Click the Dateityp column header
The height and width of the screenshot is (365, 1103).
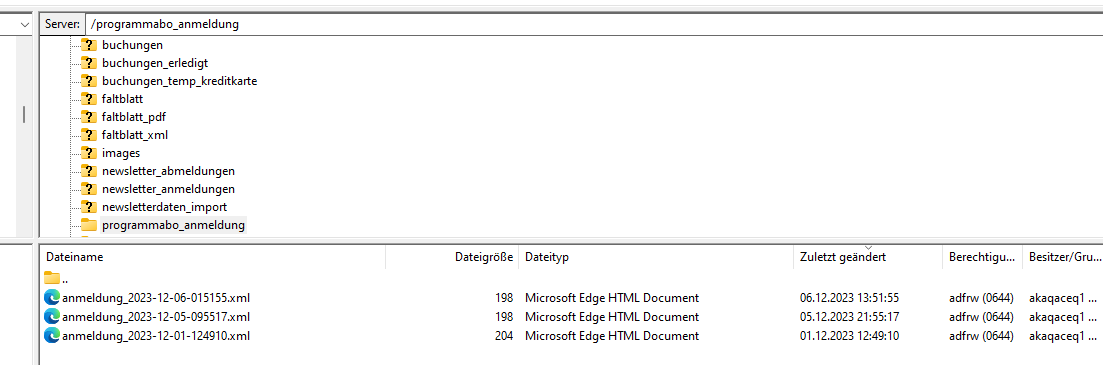pyautogui.click(x=656, y=257)
